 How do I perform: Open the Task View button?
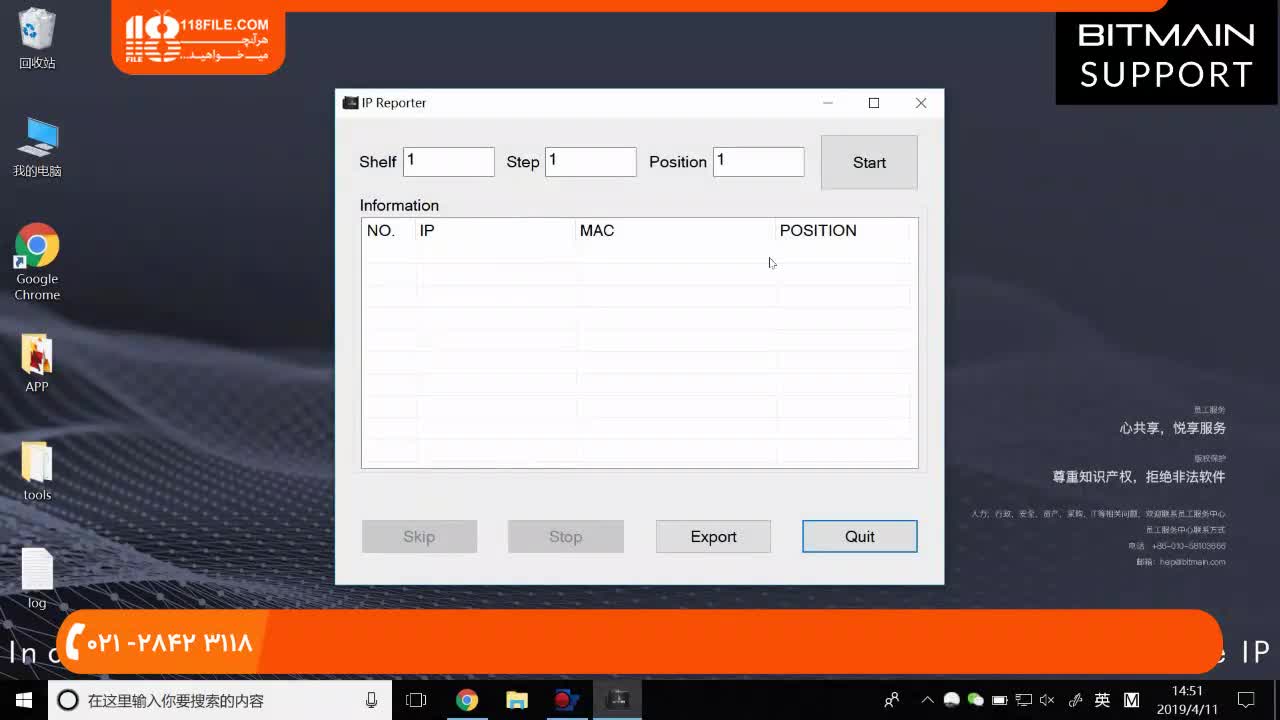coord(416,700)
